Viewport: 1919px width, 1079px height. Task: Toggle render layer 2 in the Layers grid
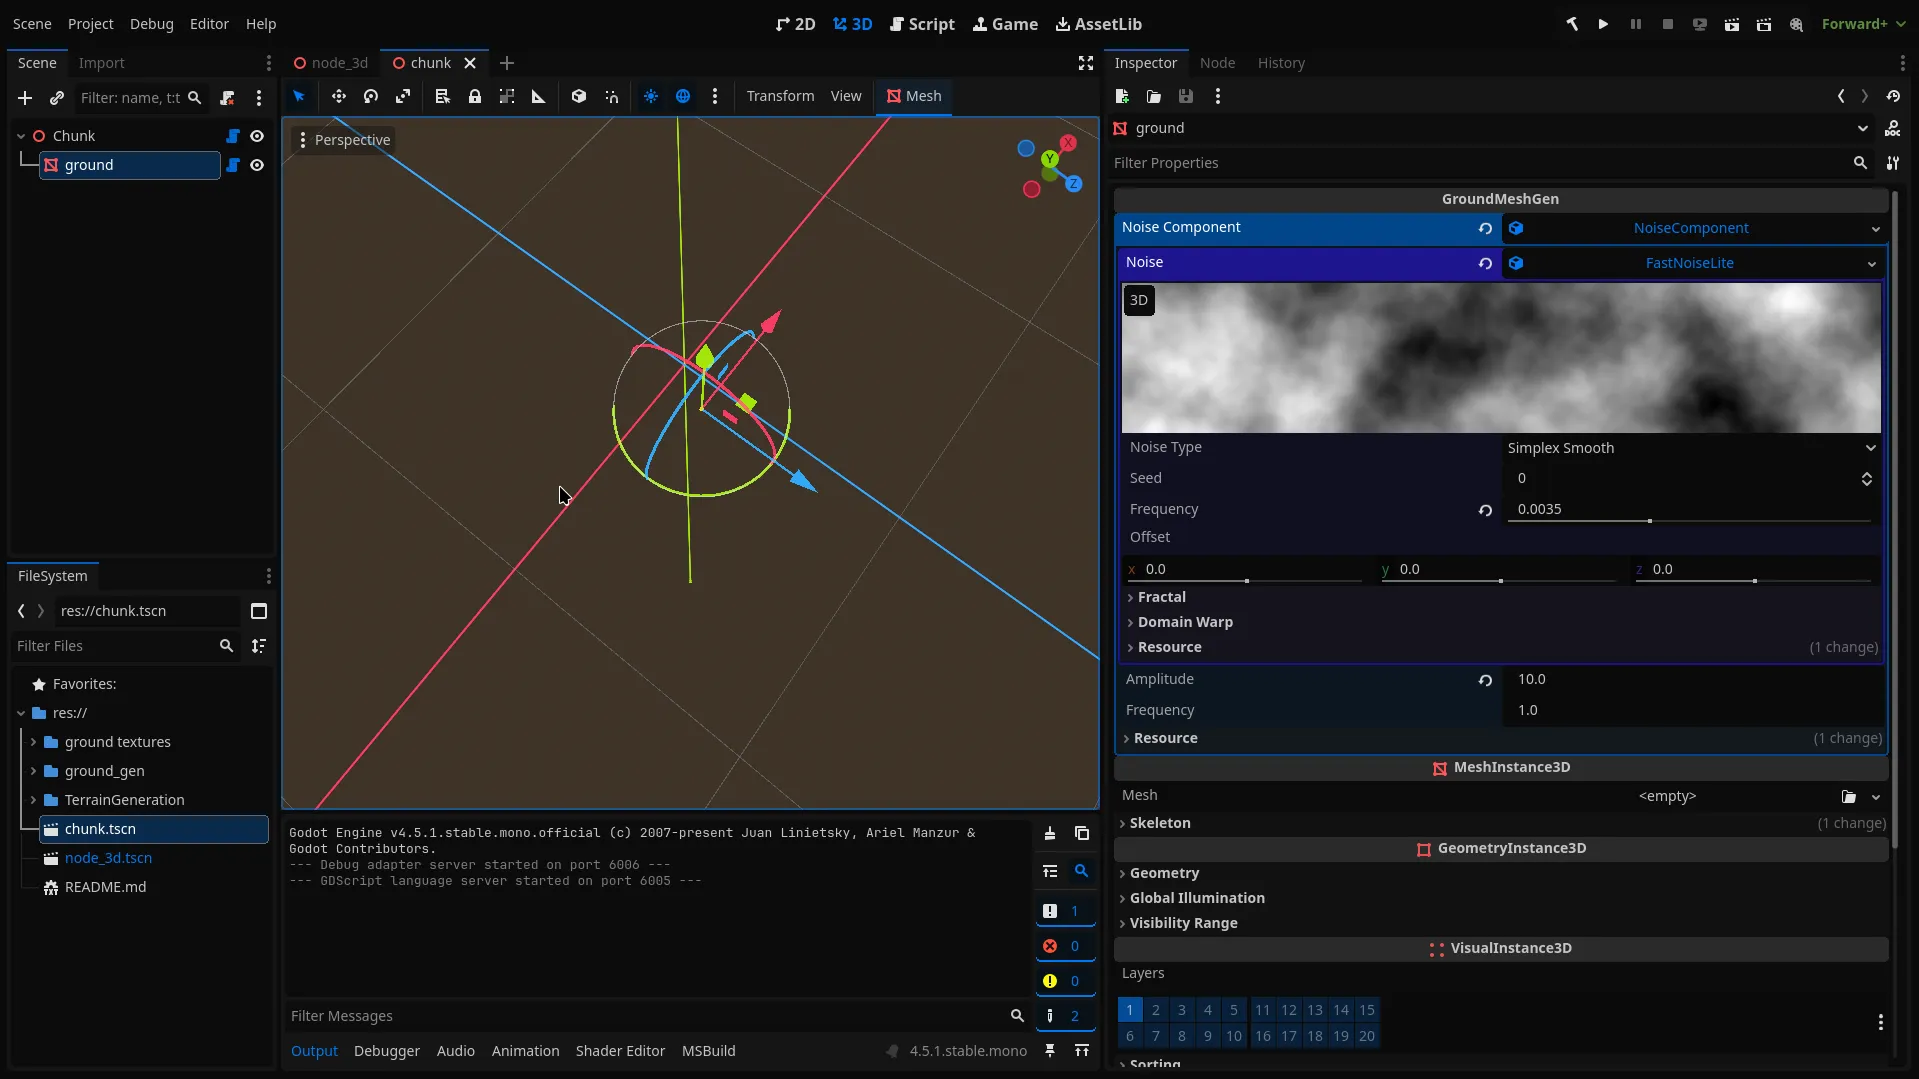[x=1156, y=1010]
